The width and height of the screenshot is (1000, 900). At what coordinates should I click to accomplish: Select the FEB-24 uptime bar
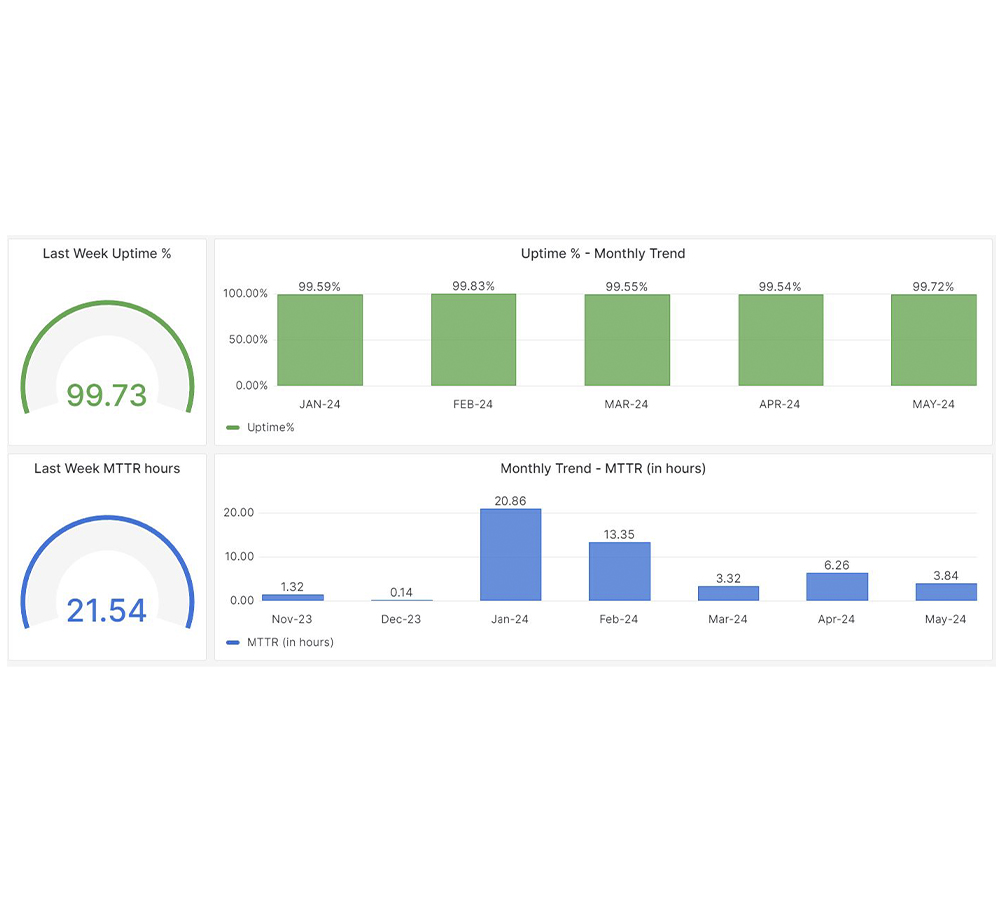click(x=473, y=340)
